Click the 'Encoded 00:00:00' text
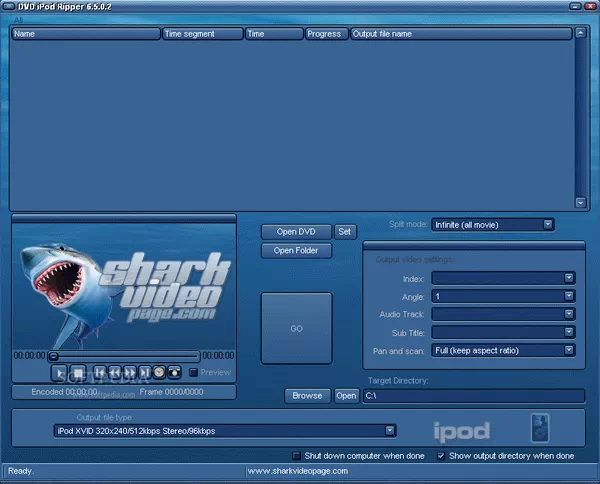Viewport: 600px width, 484px height. 64,392
